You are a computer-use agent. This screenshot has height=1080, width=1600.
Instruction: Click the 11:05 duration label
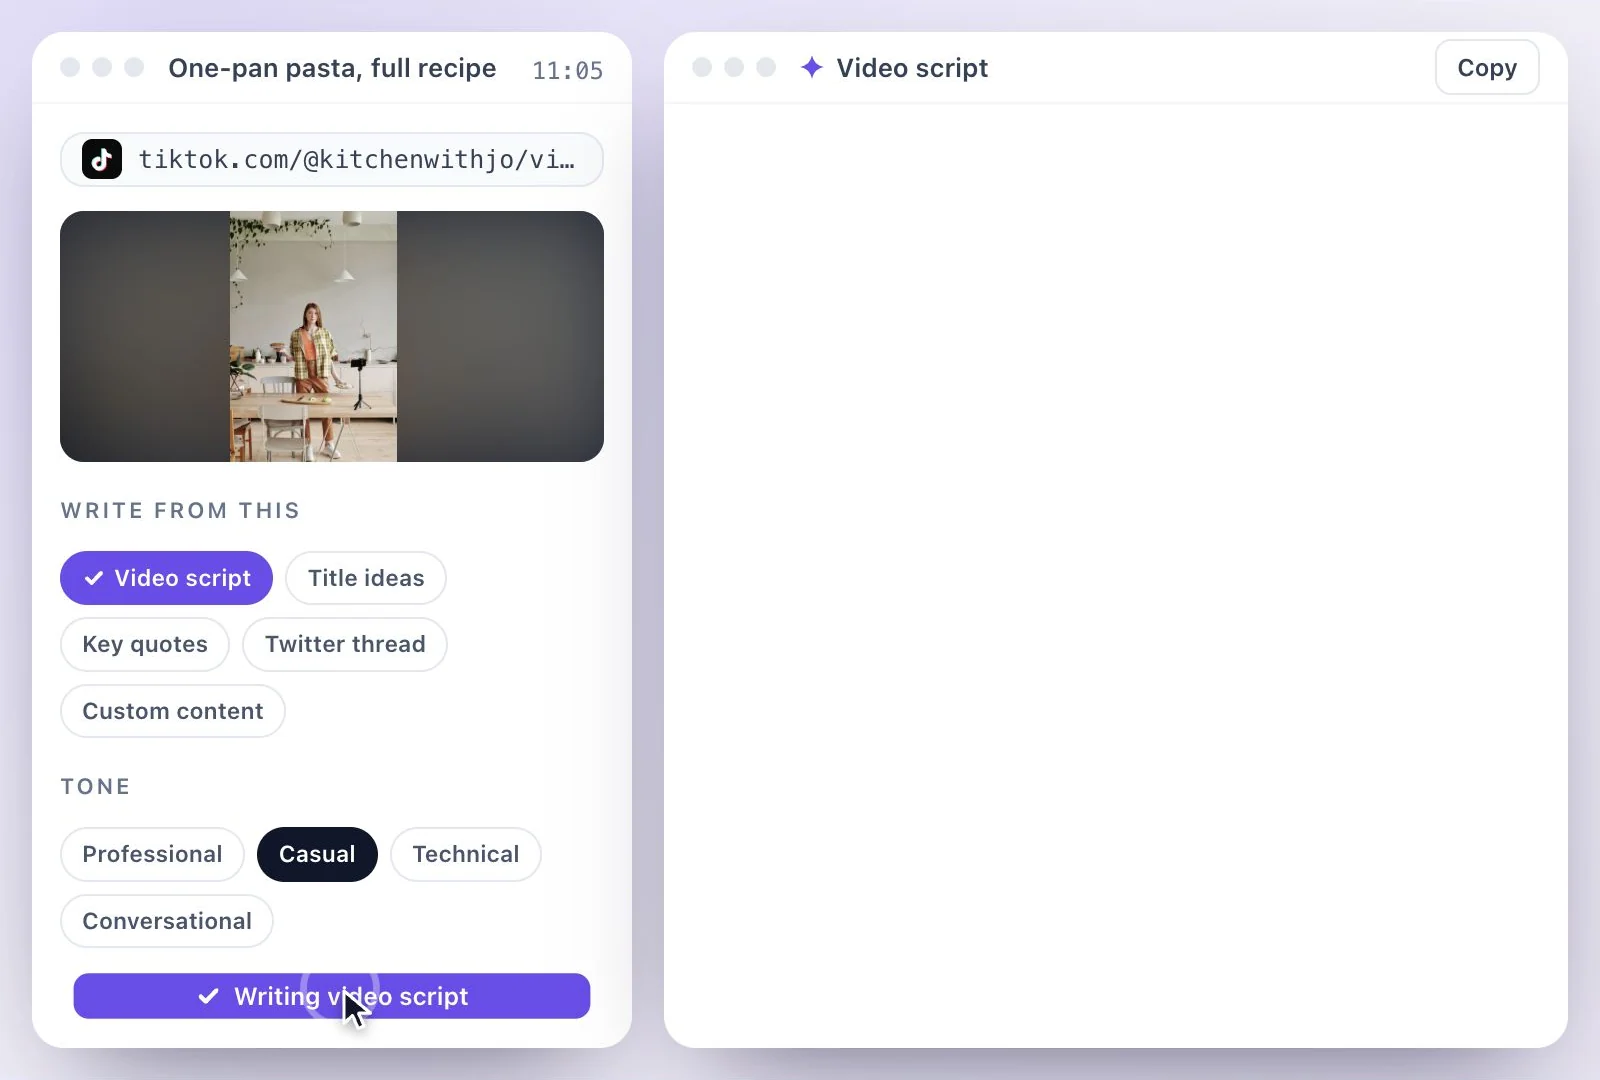[567, 70]
